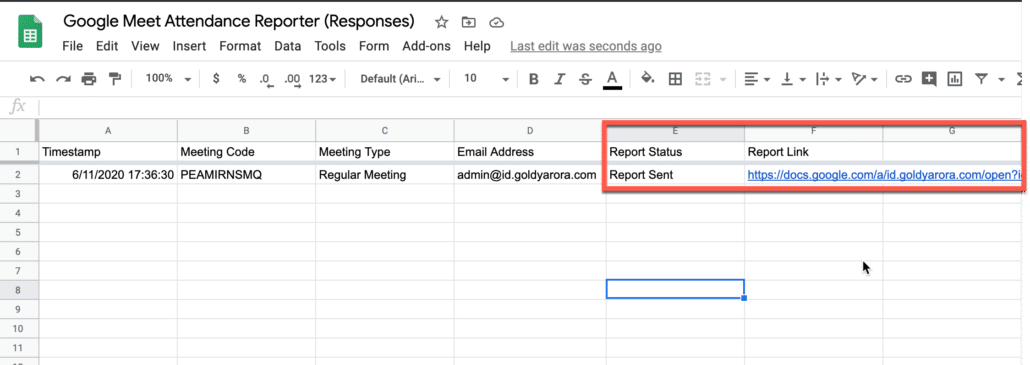Image resolution: width=1030 pixels, height=365 pixels.
Task: Select 'Report Sent' cell
Action: pyautogui.click(x=675, y=175)
